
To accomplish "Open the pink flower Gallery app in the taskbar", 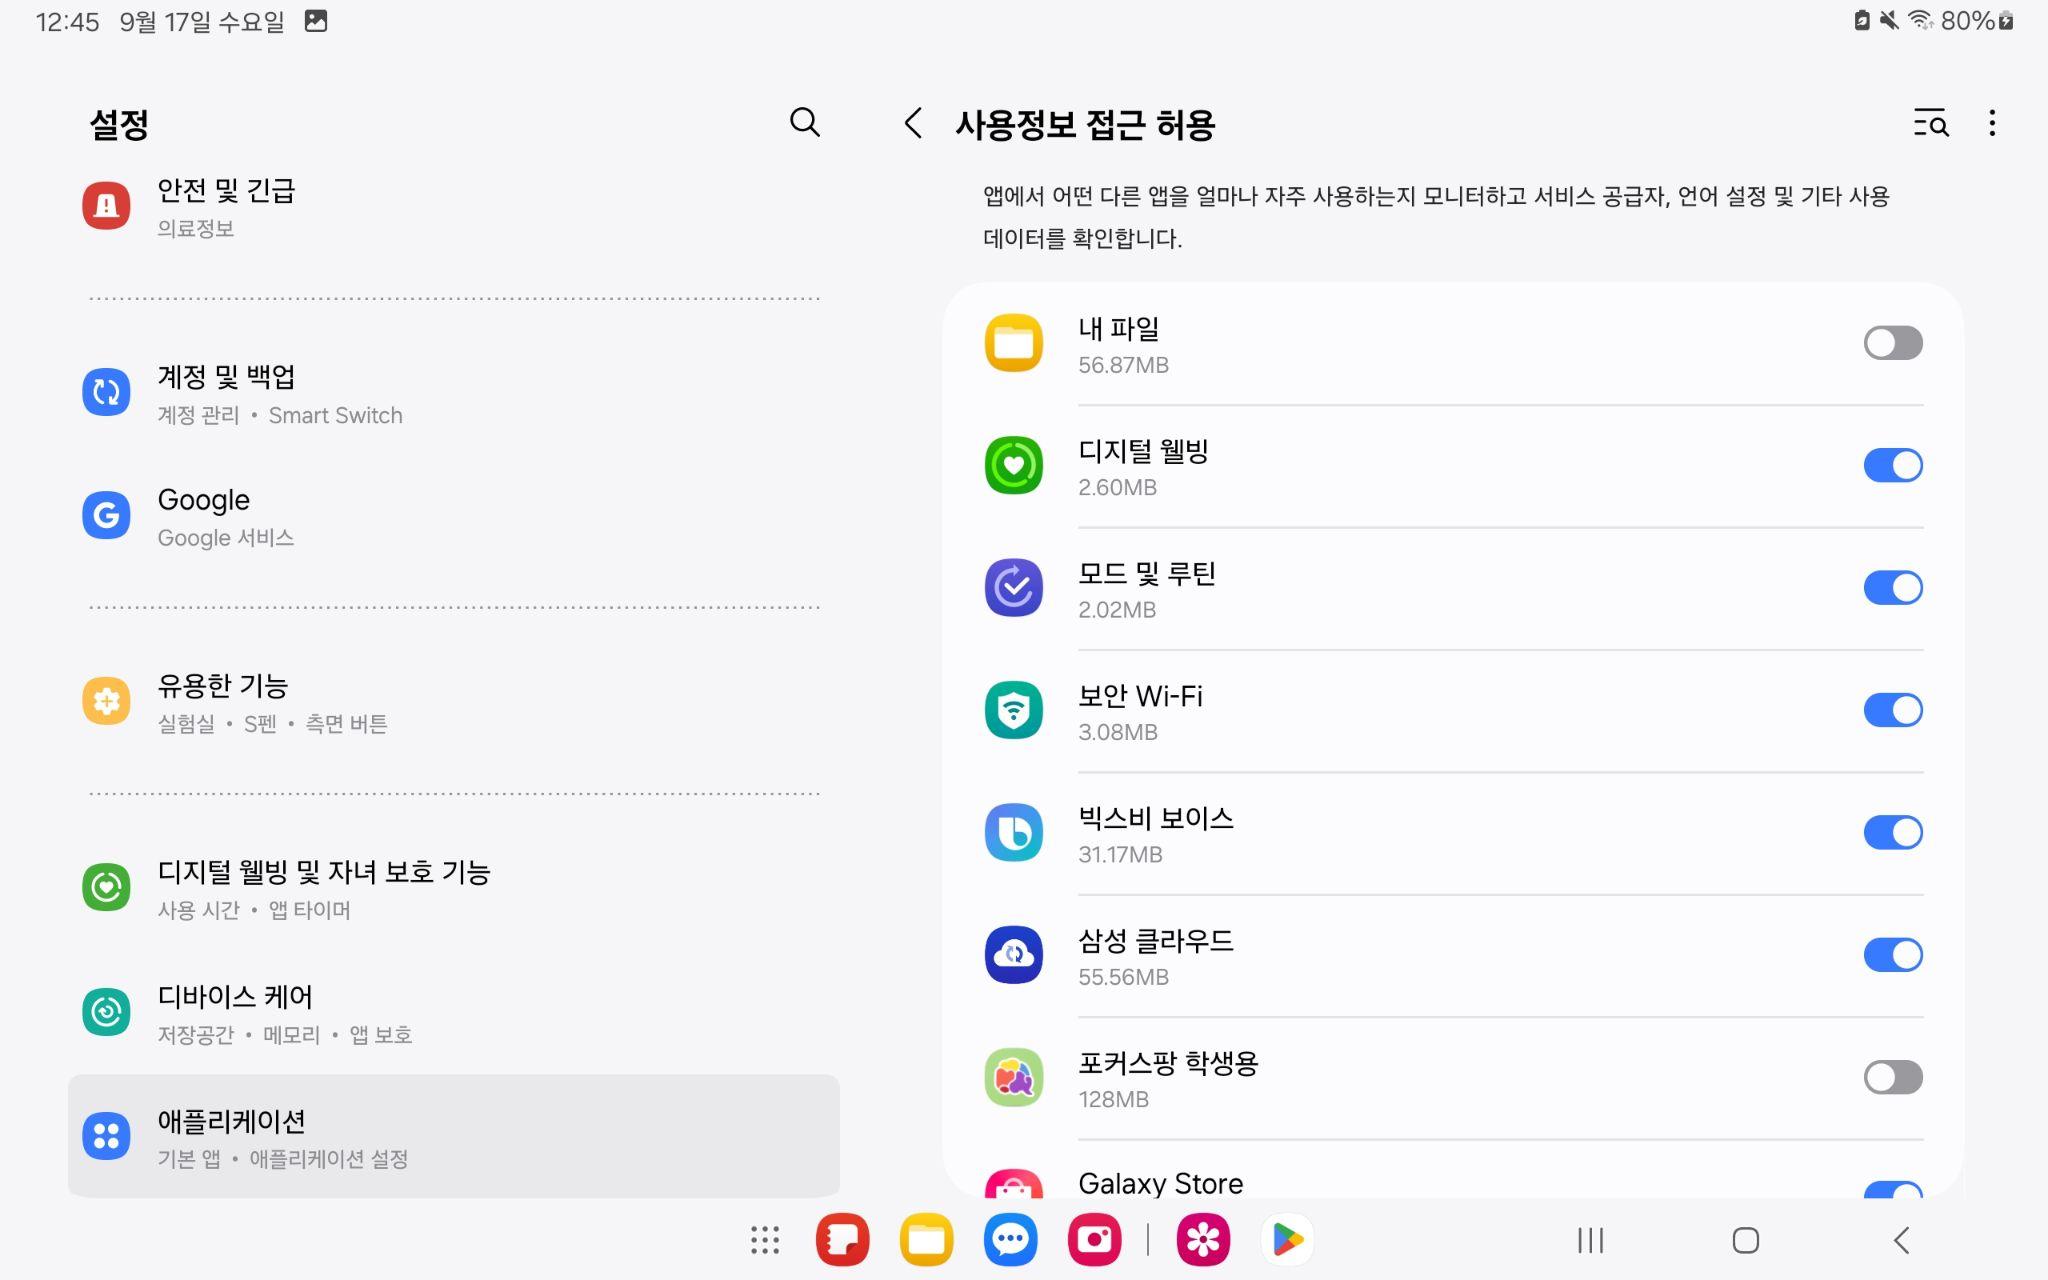I will pos(1203,1240).
